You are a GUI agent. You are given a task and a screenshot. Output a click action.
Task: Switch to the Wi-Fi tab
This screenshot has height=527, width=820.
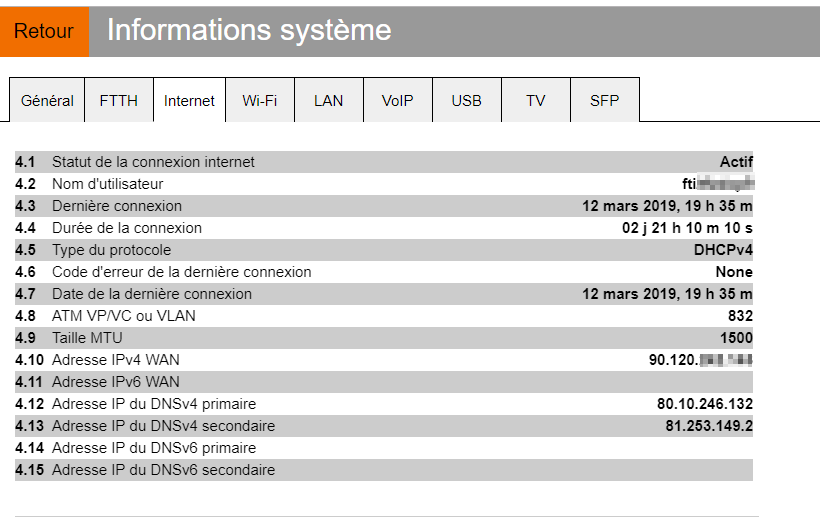260,100
